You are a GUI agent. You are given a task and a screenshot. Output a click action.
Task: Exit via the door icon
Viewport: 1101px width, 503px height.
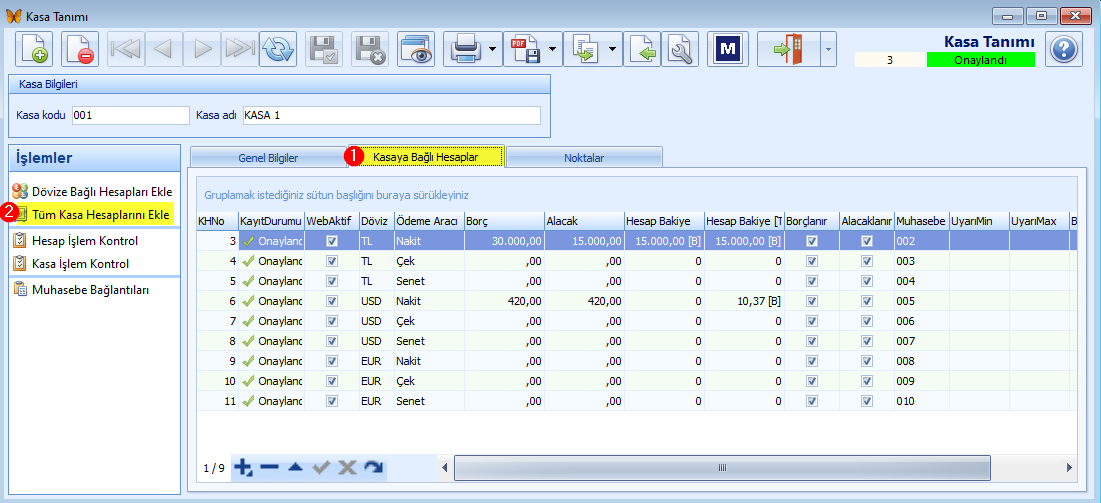point(789,48)
